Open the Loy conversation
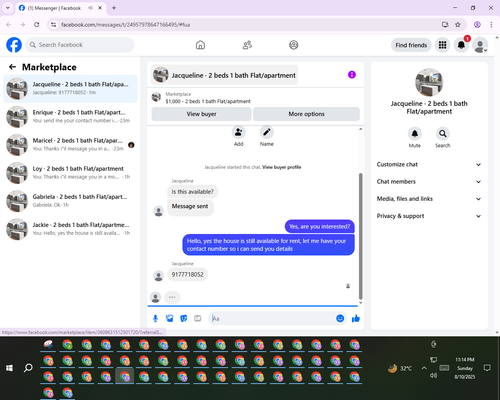500x400 pixels. click(70, 173)
